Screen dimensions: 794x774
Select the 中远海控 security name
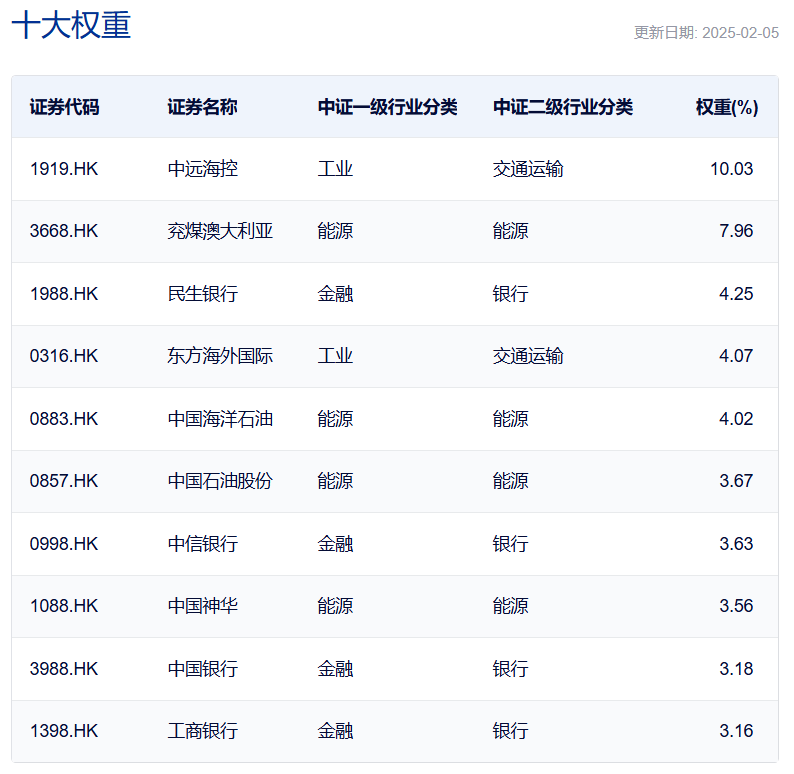pos(202,169)
